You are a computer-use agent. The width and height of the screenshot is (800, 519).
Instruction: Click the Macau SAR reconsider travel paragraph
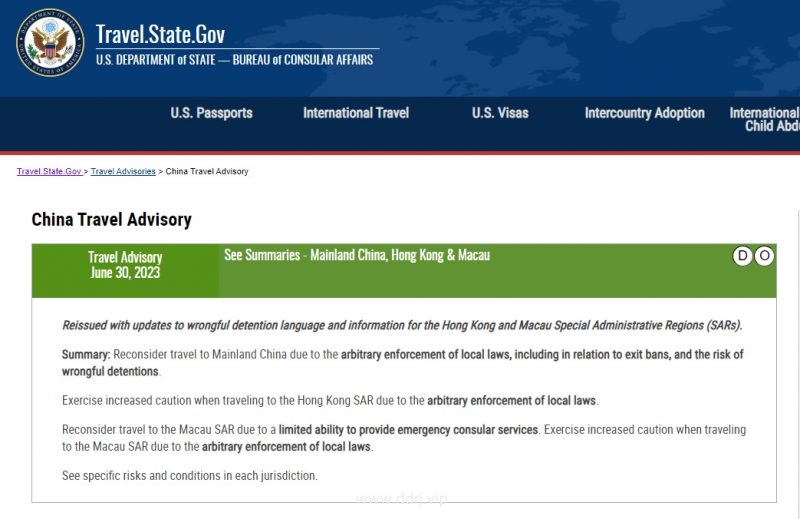click(x=404, y=438)
